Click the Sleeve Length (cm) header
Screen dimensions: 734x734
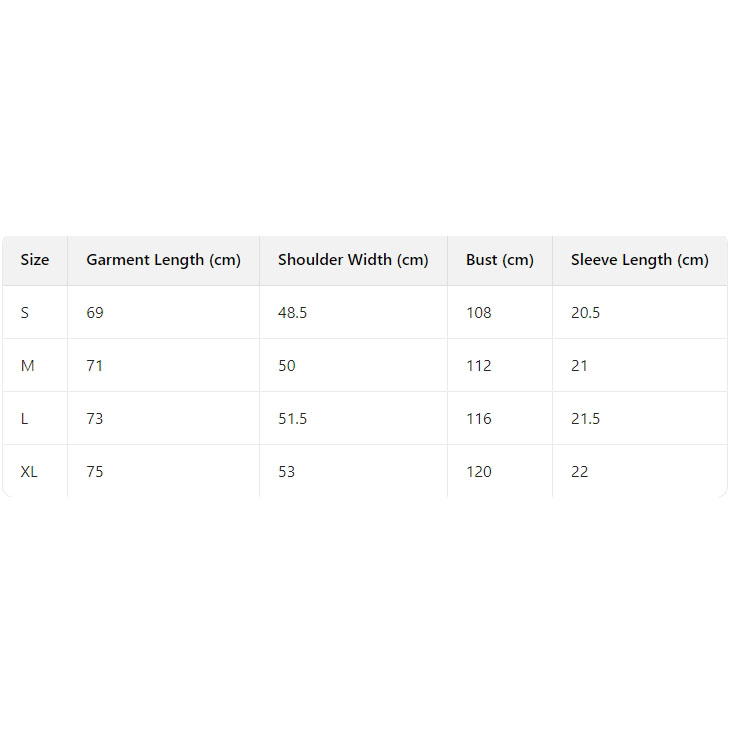(639, 260)
